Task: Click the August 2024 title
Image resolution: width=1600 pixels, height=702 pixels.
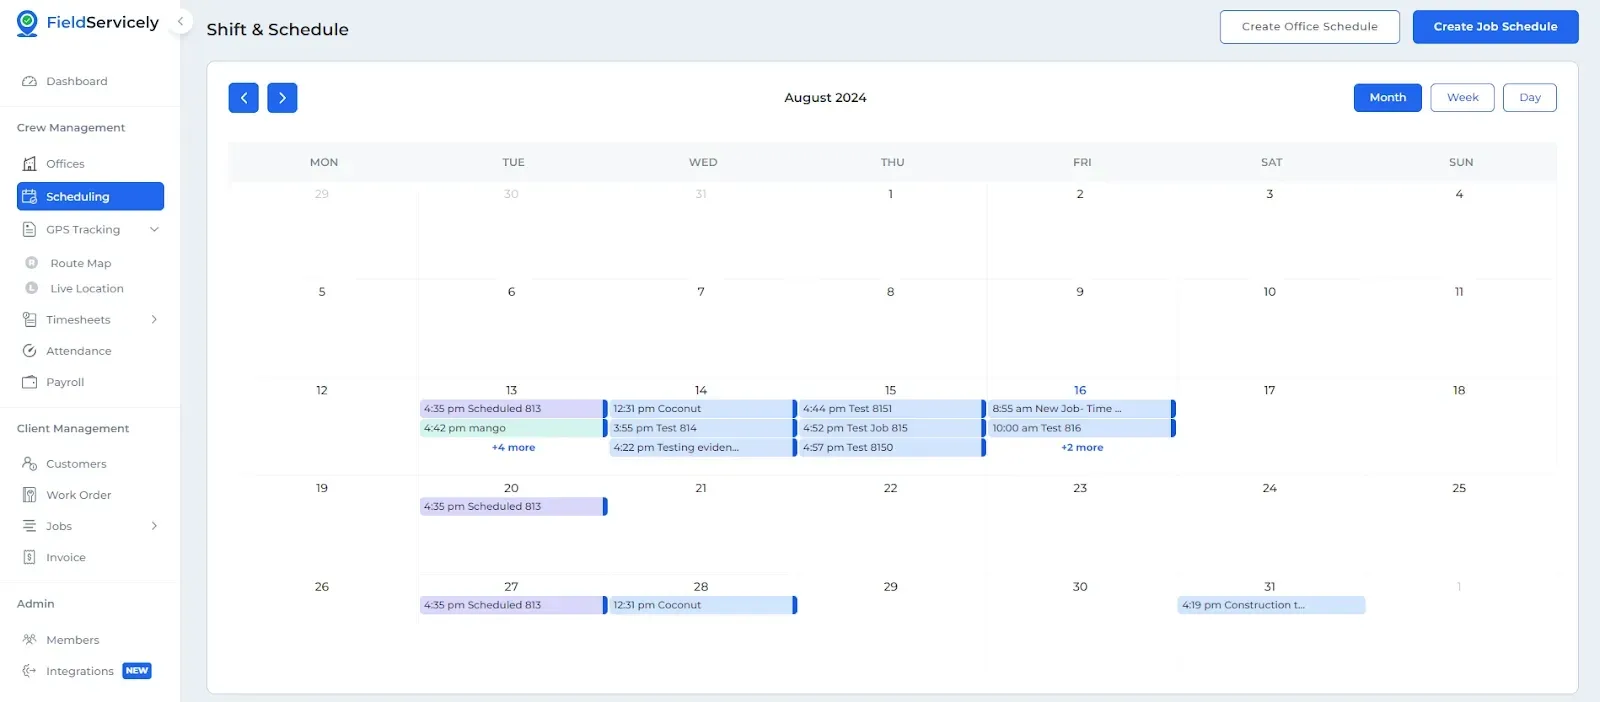Action: click(825, 98)
